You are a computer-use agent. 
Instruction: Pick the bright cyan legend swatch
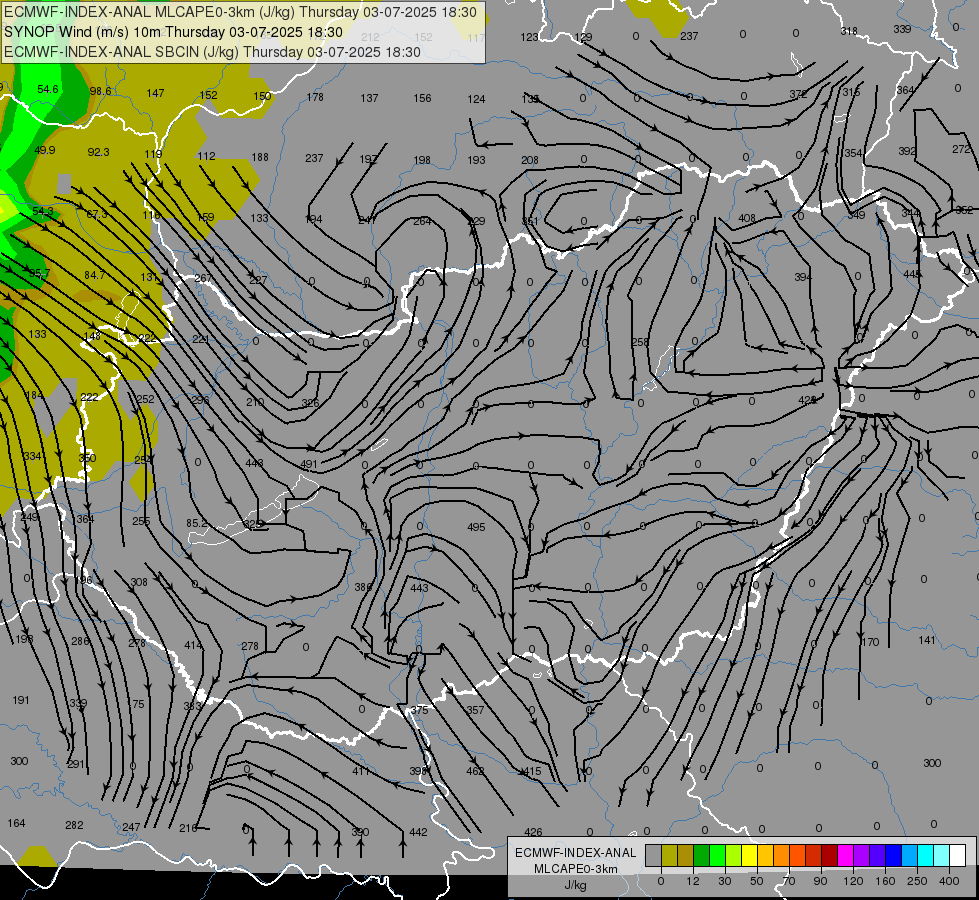point(925,855)
